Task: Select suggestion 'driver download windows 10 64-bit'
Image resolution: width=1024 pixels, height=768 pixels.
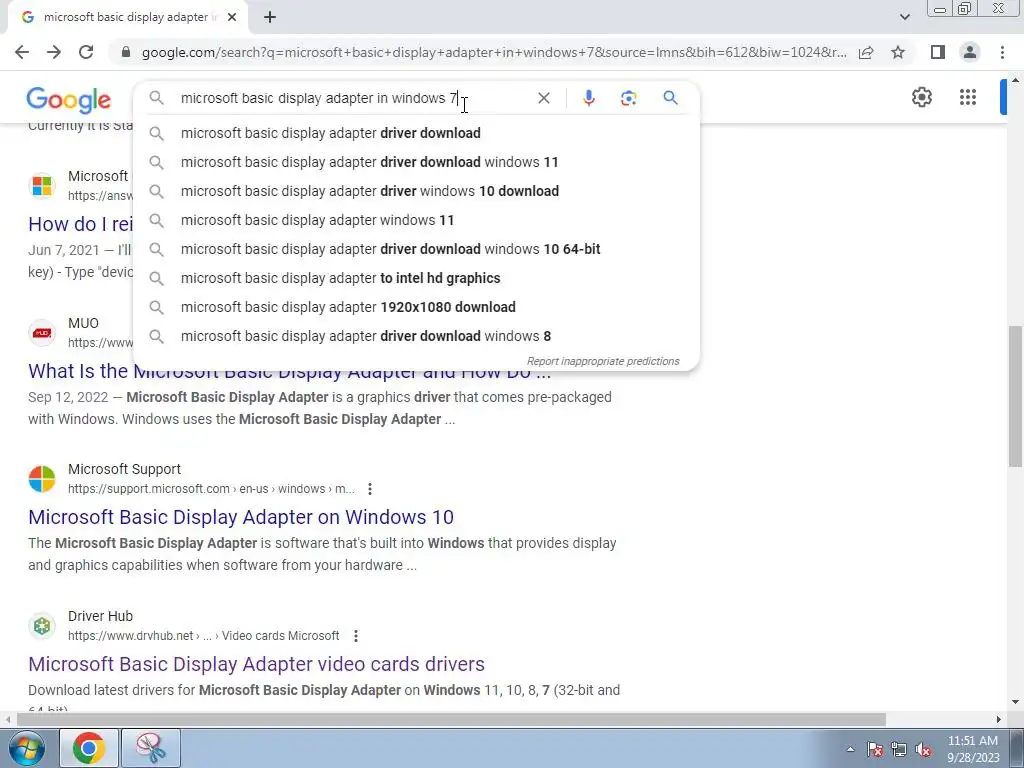Action: (x=416, y=249)
